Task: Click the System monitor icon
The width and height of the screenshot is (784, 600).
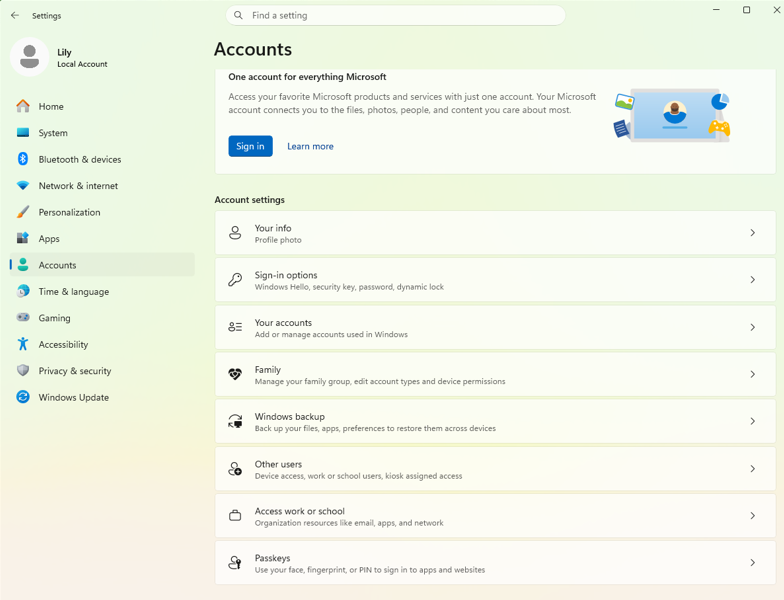Action: pos(22,132)
